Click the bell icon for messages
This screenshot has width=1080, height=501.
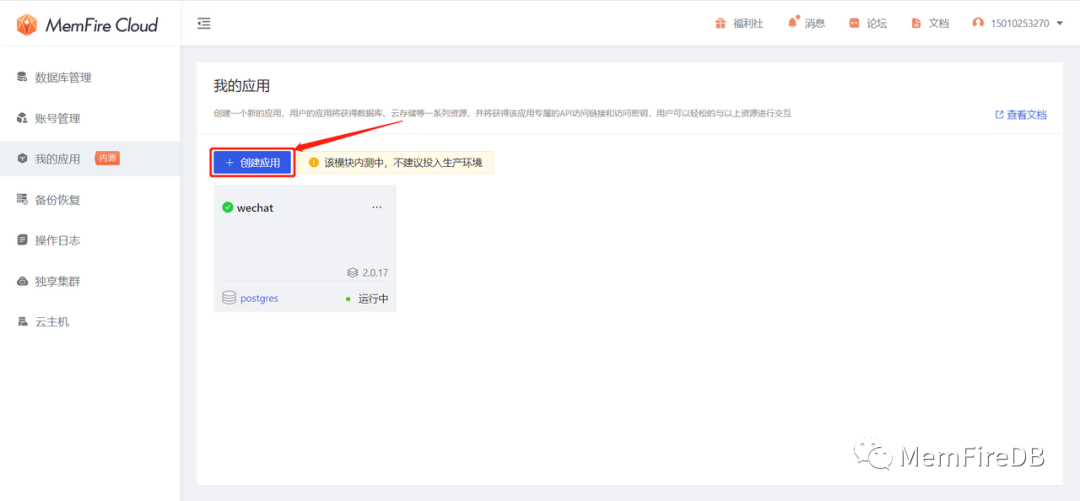tap(793, 23)
